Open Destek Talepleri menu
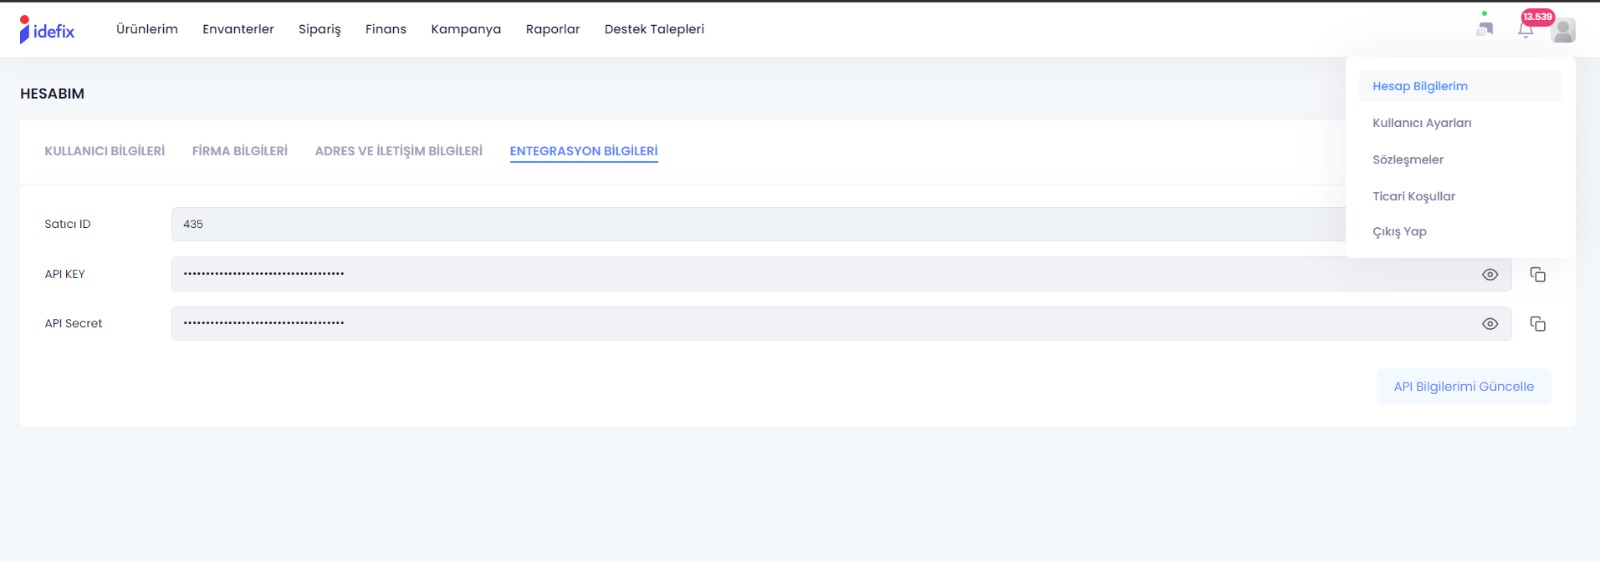 click(x=654, y=29)
